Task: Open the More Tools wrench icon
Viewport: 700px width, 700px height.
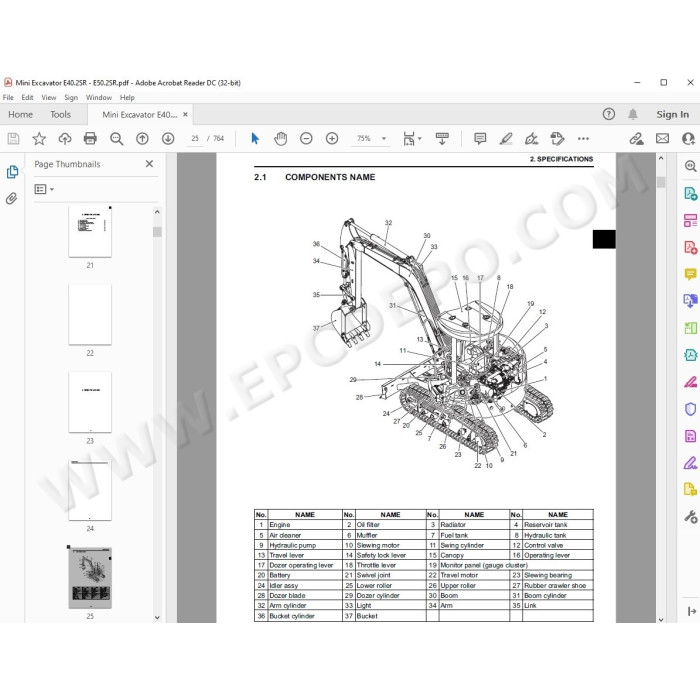Action: coord(691,517)
